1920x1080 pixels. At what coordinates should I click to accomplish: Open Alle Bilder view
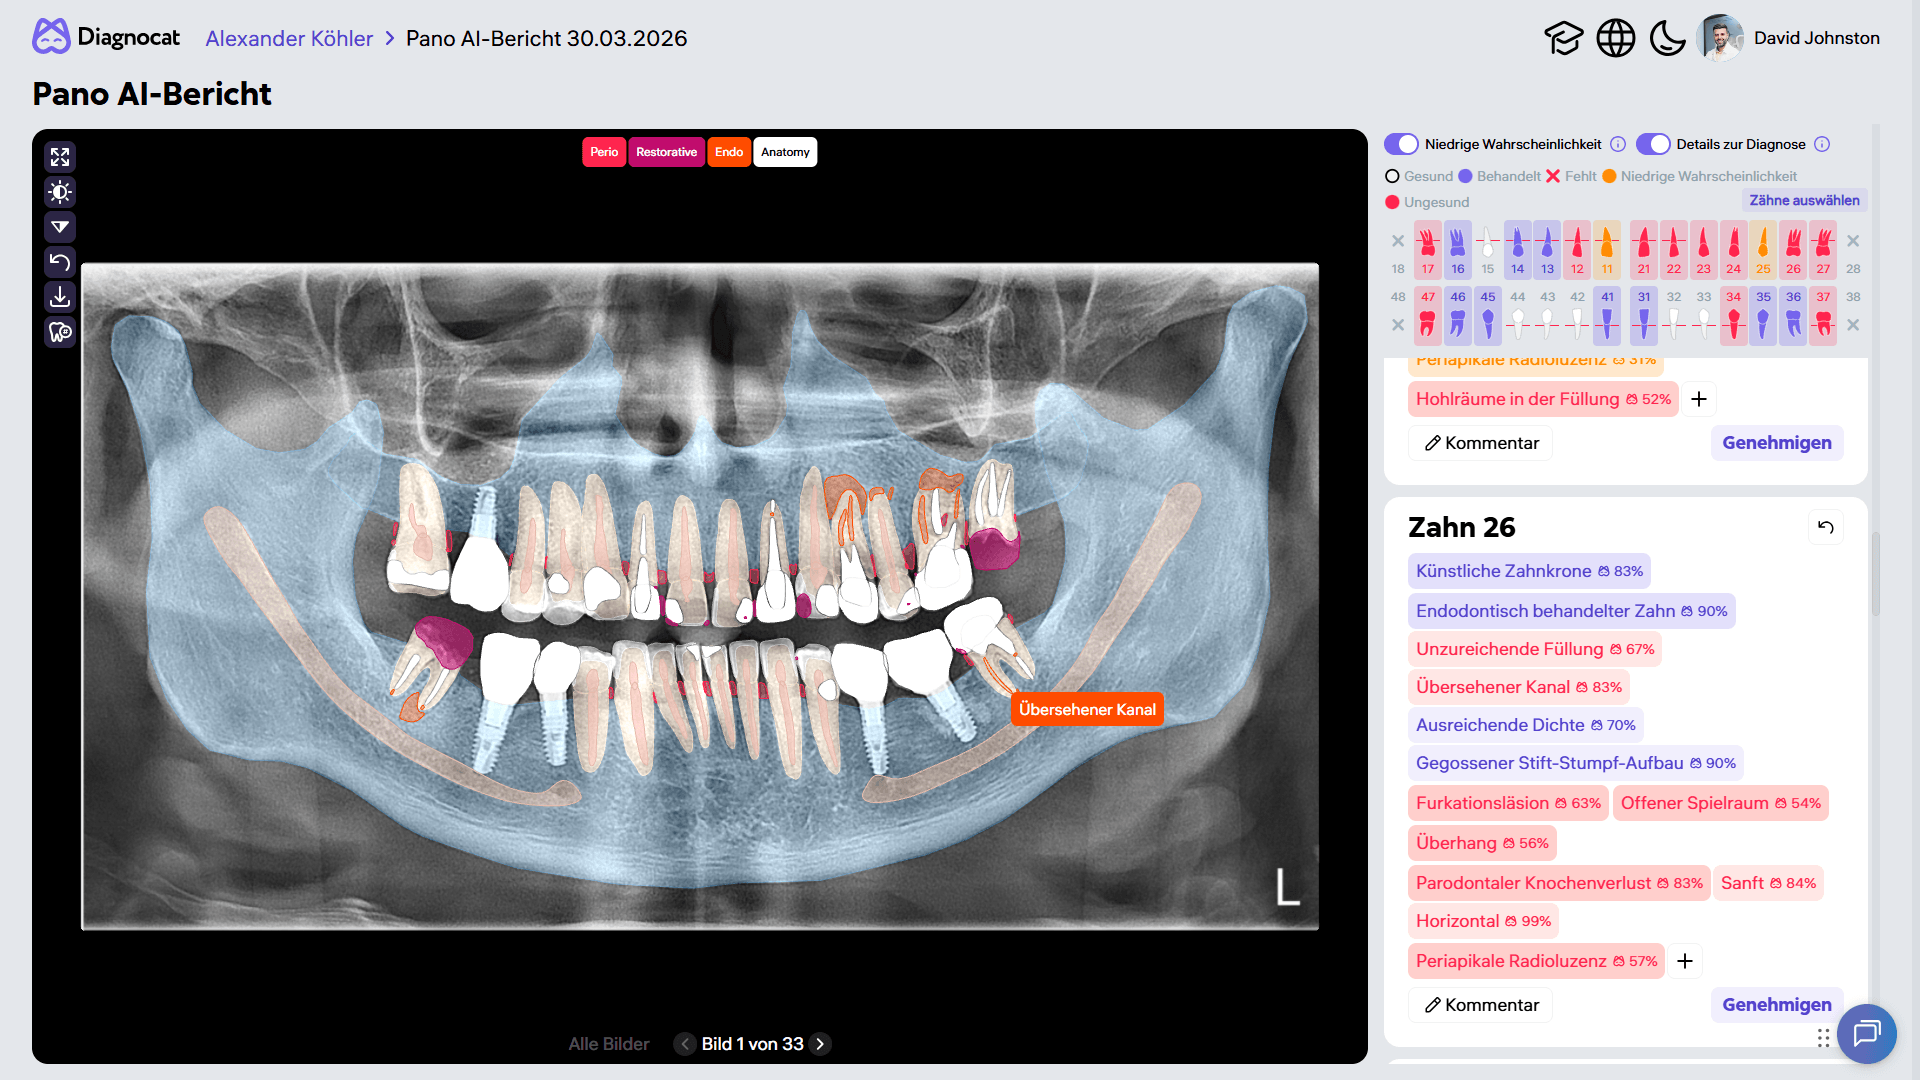tap(609, 1044)
